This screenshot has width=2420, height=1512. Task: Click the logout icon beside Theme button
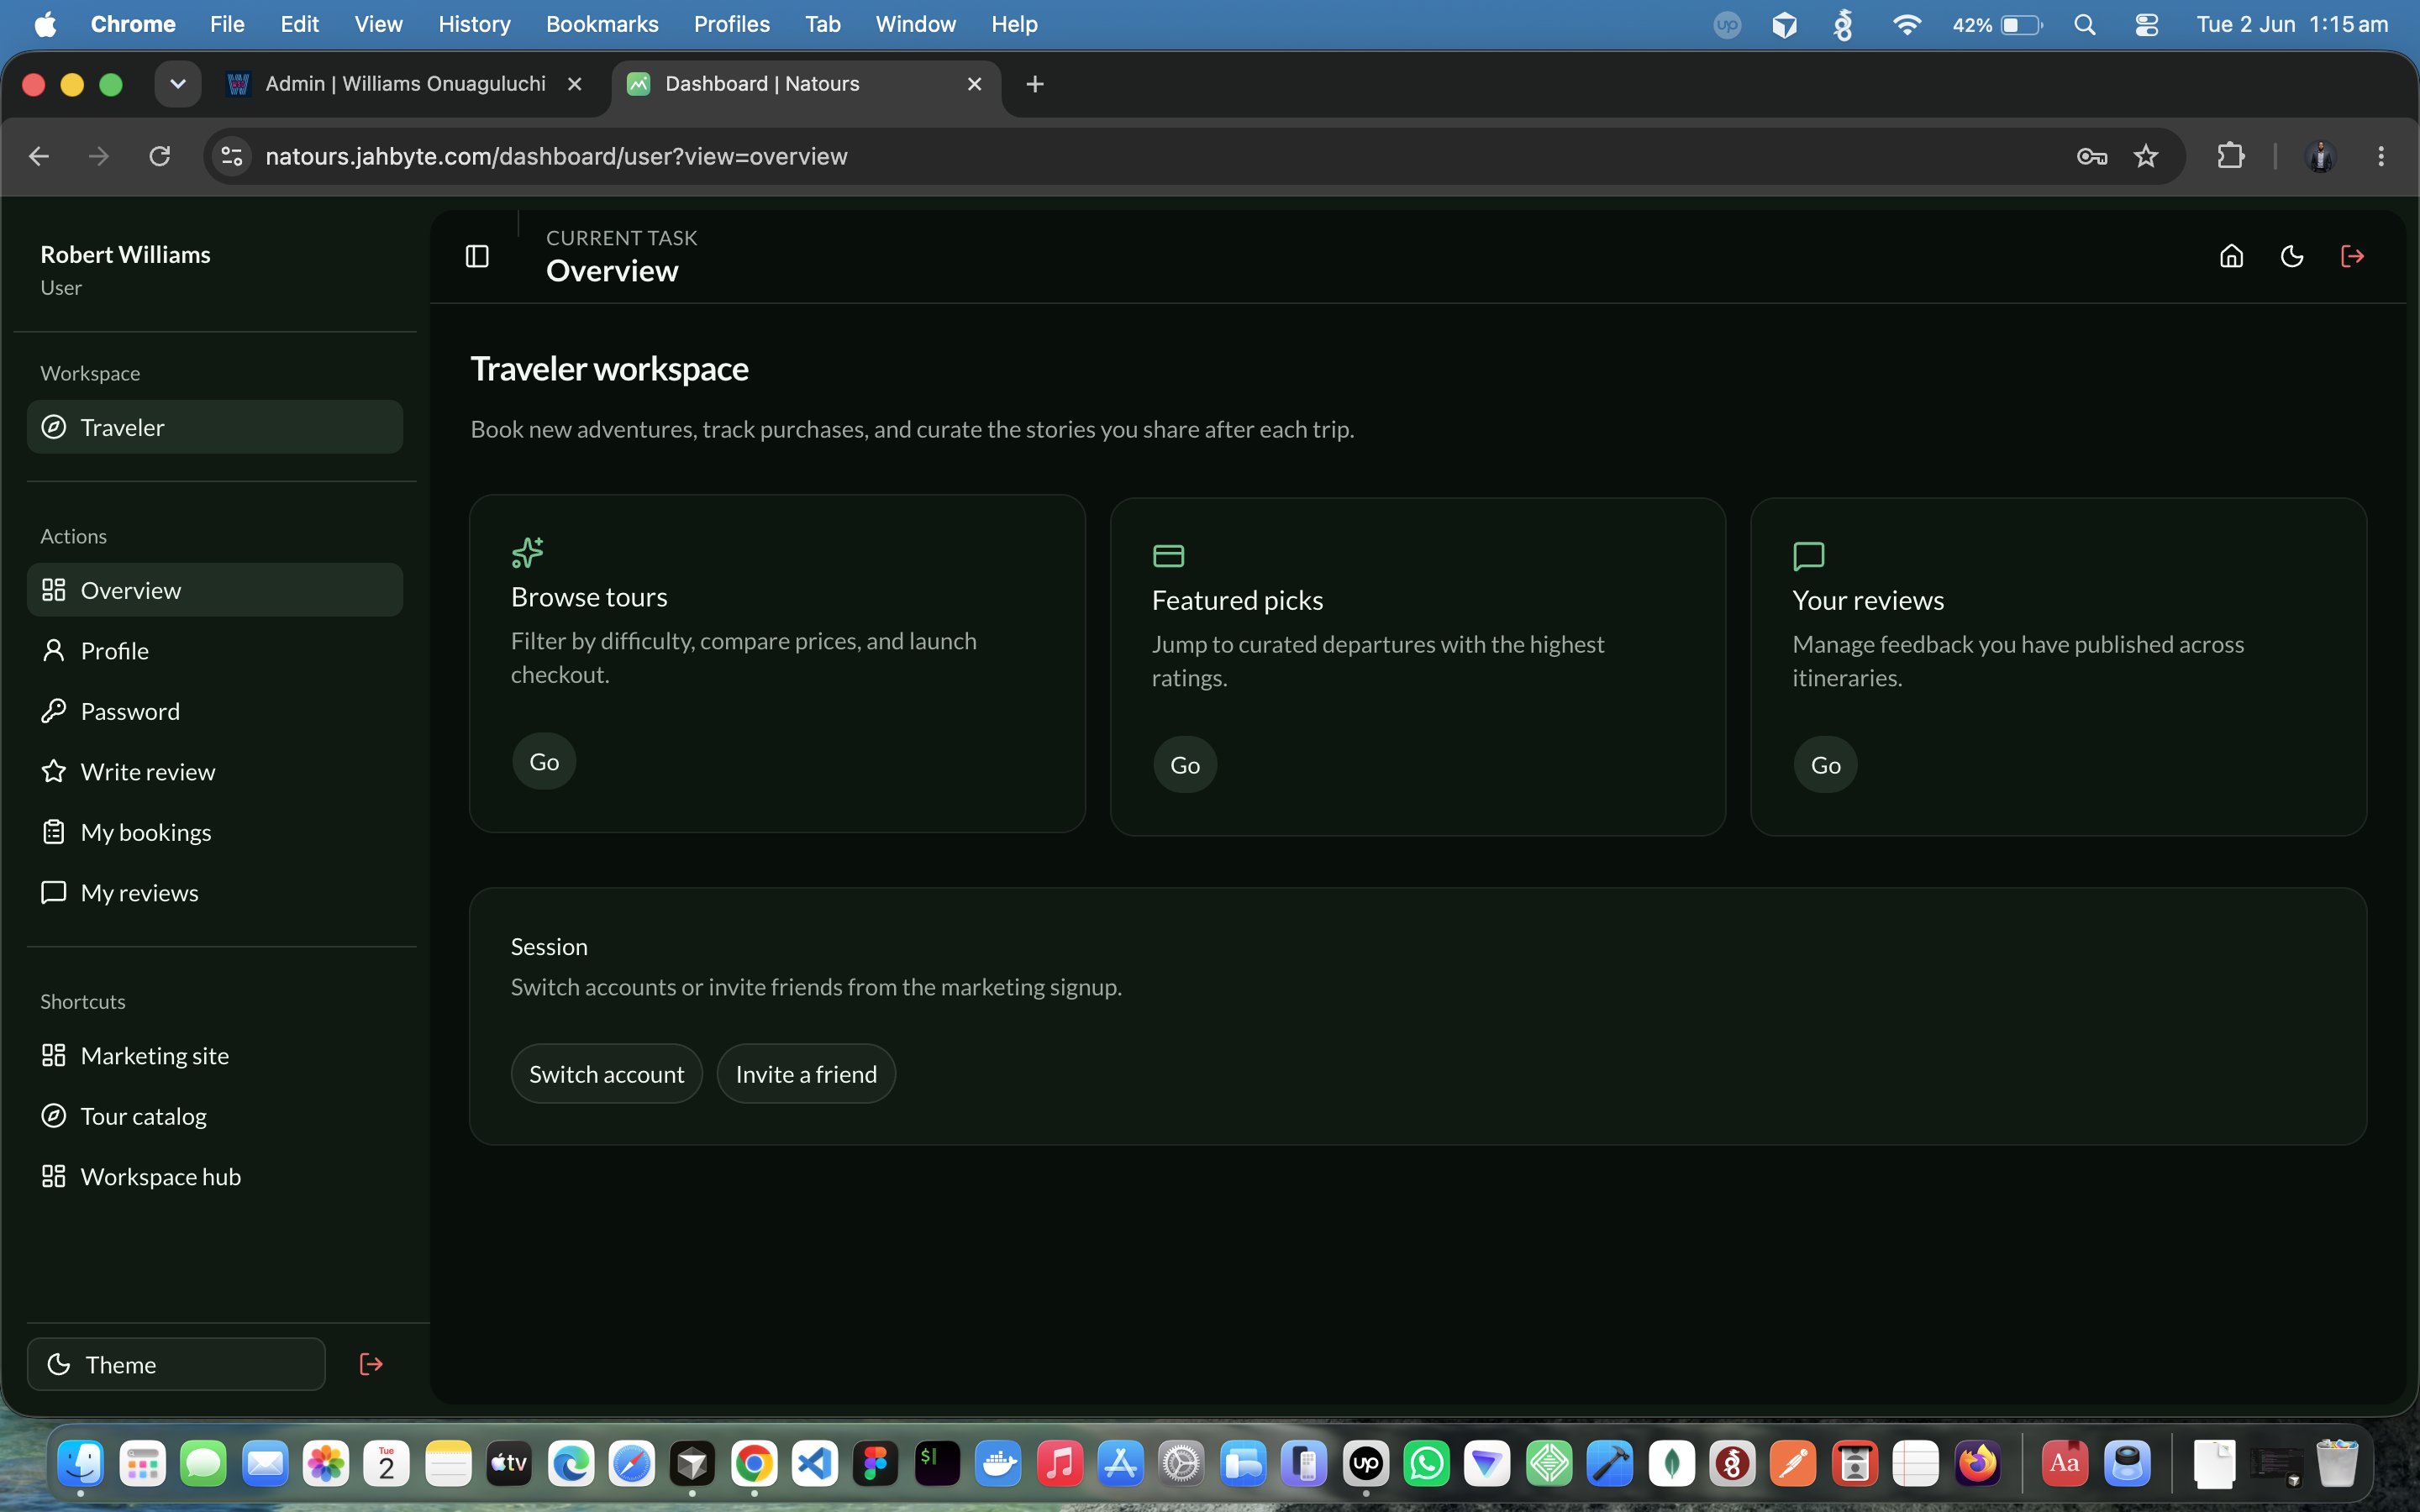(371, 1364)
